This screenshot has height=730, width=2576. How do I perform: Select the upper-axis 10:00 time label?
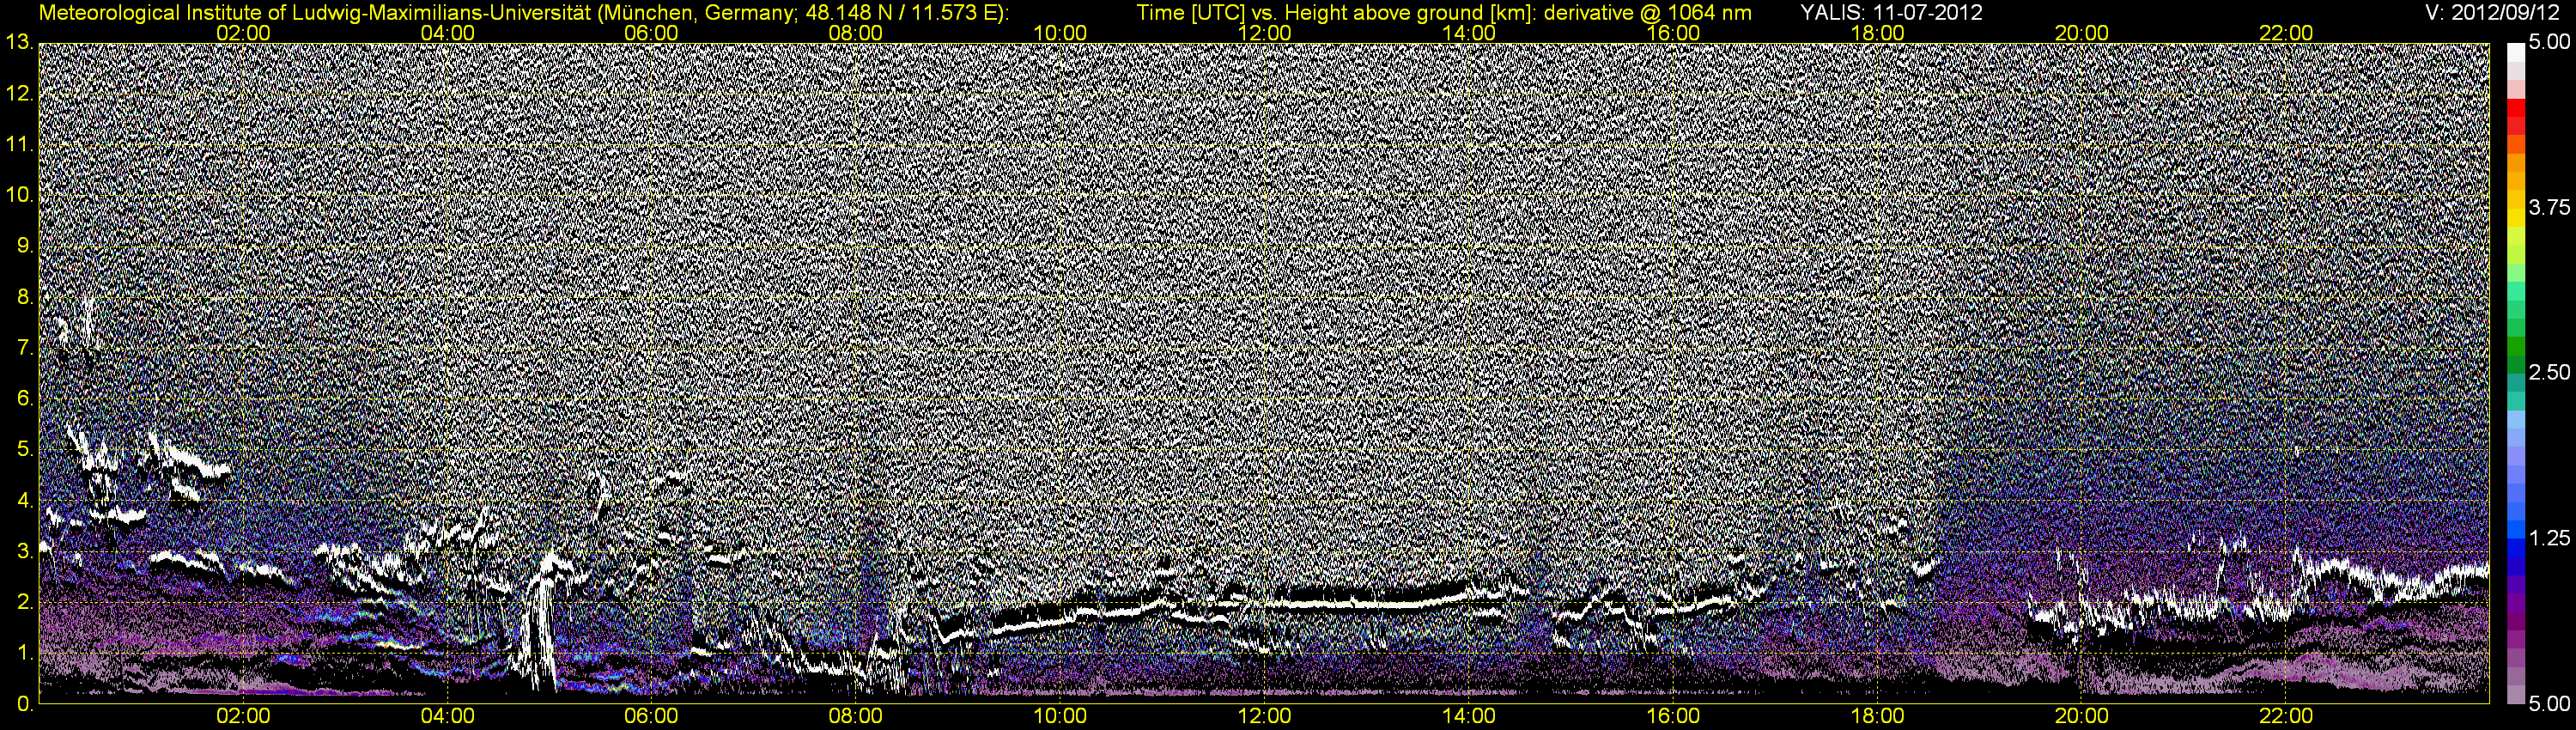tap(1060, 33)
